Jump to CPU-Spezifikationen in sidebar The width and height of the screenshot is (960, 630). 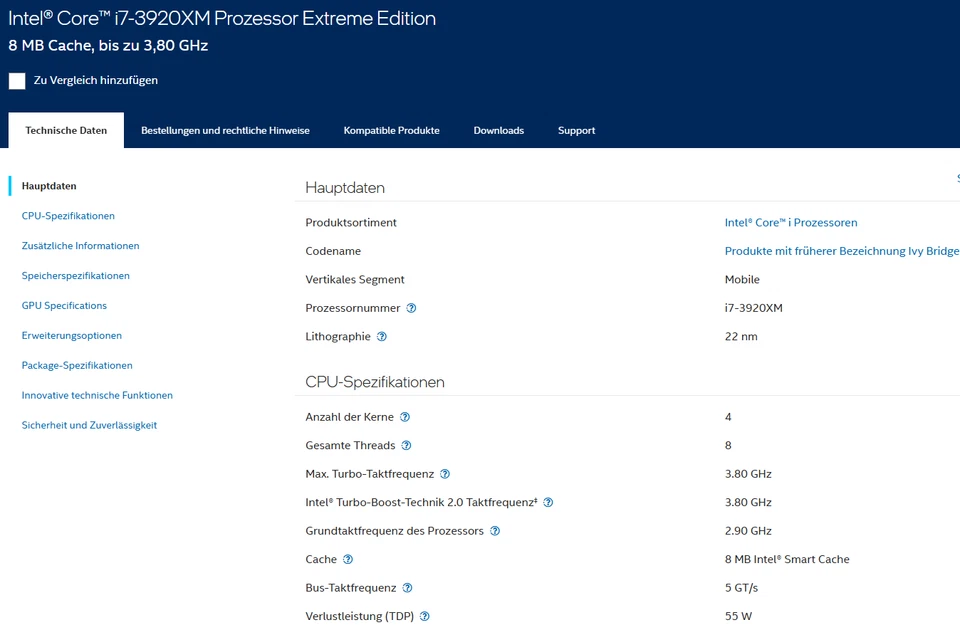68,216
